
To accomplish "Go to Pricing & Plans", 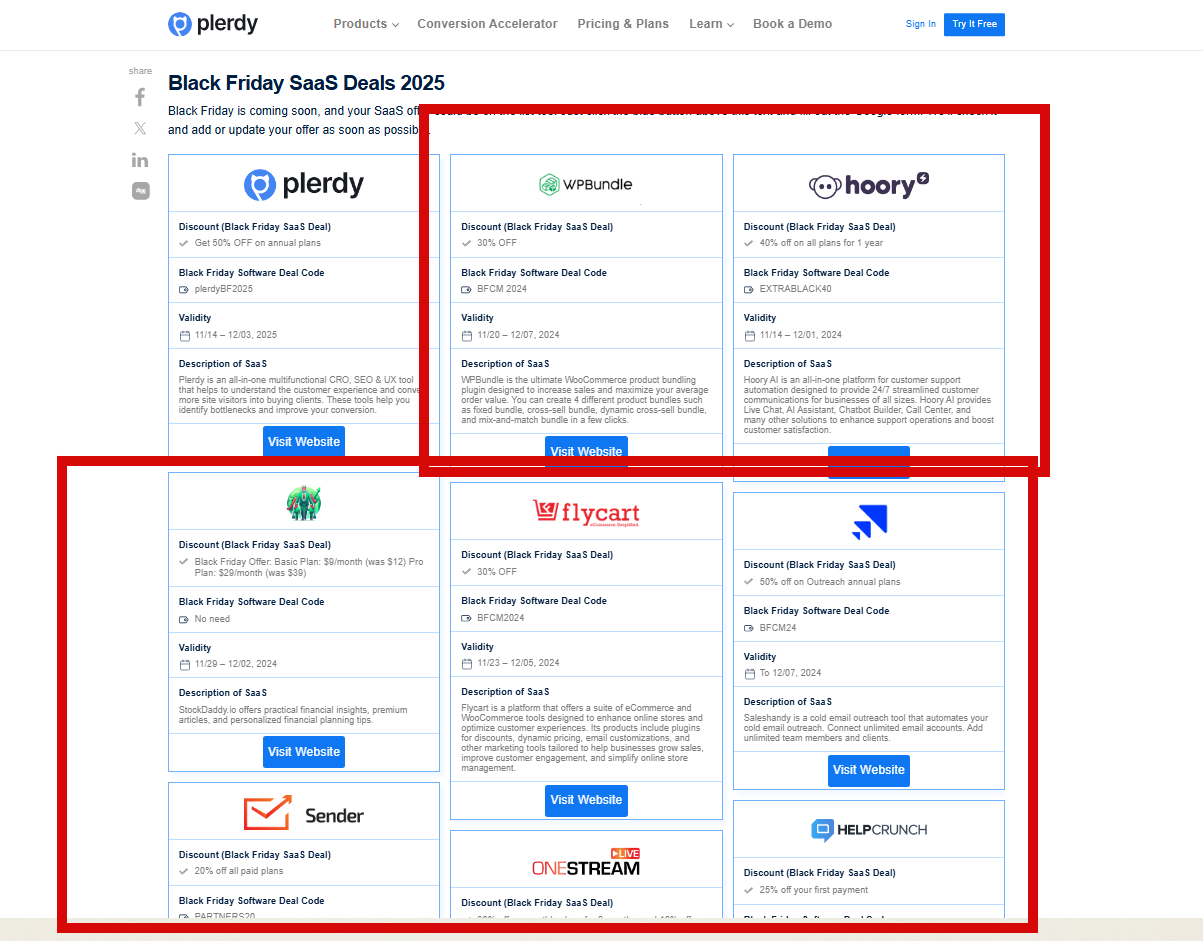I will click(x=623, y=24).
